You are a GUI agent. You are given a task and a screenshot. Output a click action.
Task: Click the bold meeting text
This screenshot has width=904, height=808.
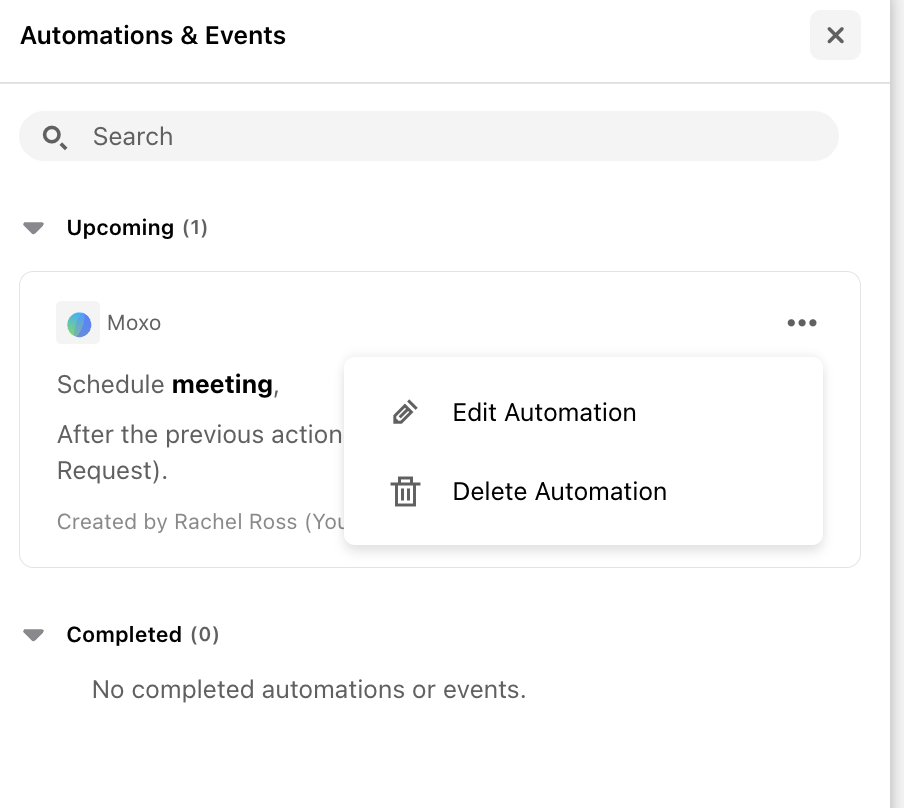[223, 385]
